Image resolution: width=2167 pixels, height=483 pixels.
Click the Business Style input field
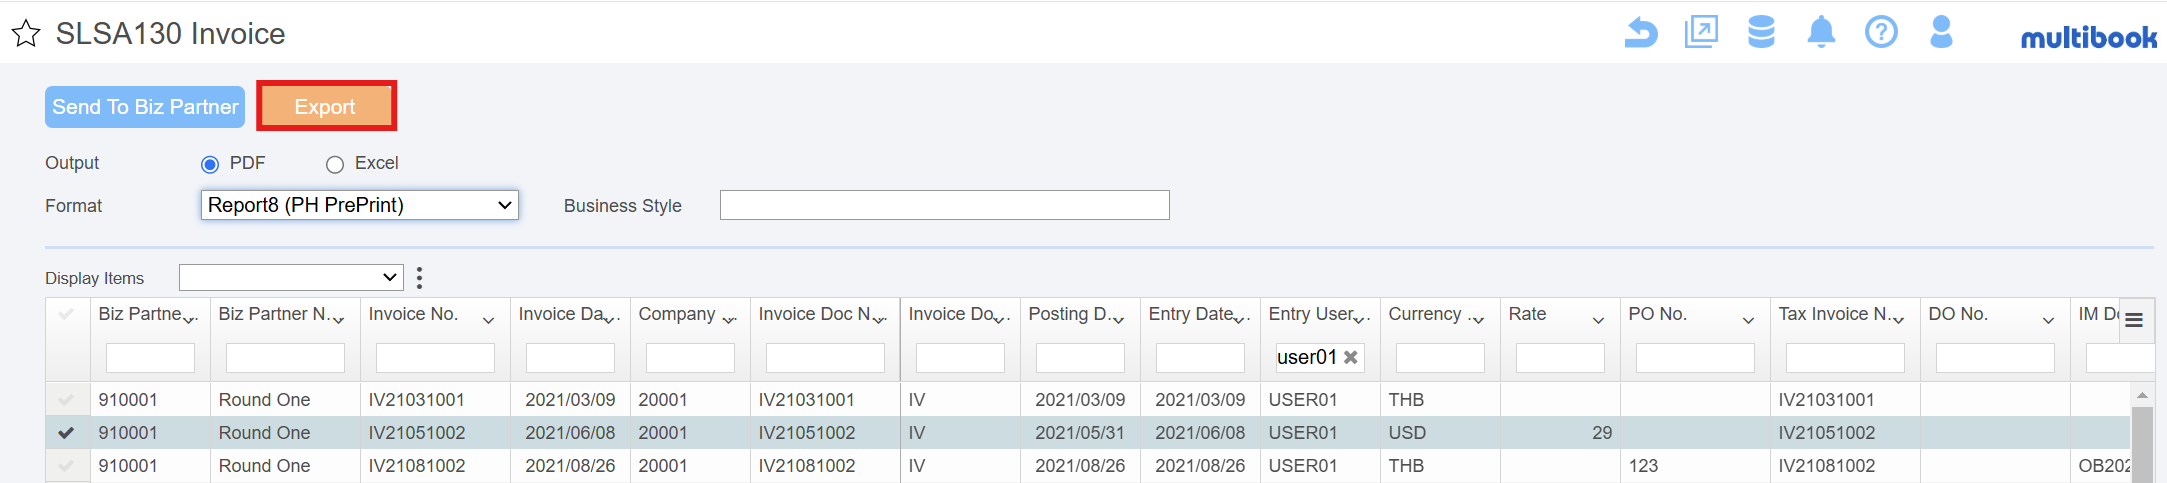pos(945,205)
